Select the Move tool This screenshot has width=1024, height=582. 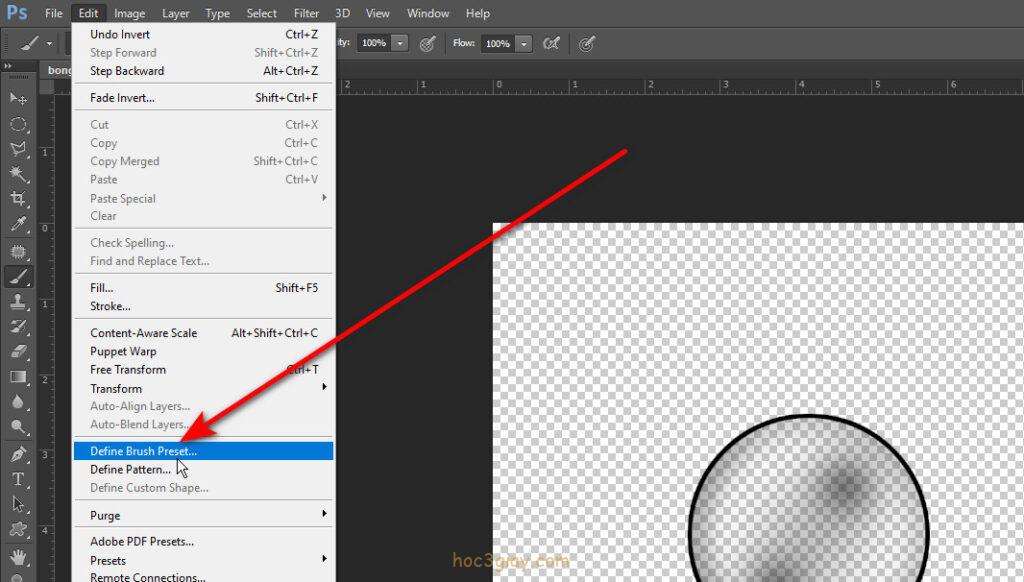18,98
